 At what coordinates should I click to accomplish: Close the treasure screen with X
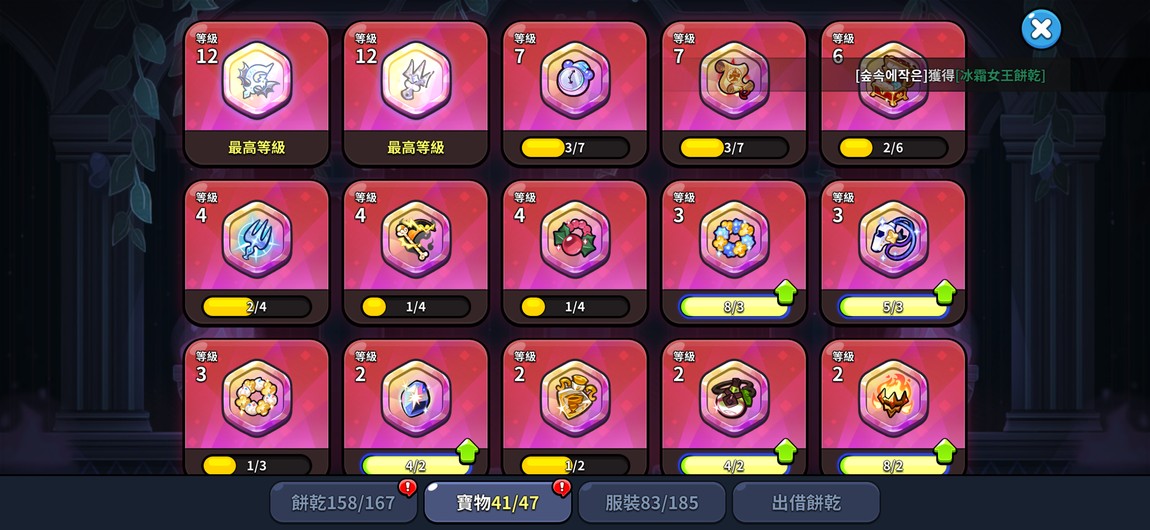click(1041, 29)
